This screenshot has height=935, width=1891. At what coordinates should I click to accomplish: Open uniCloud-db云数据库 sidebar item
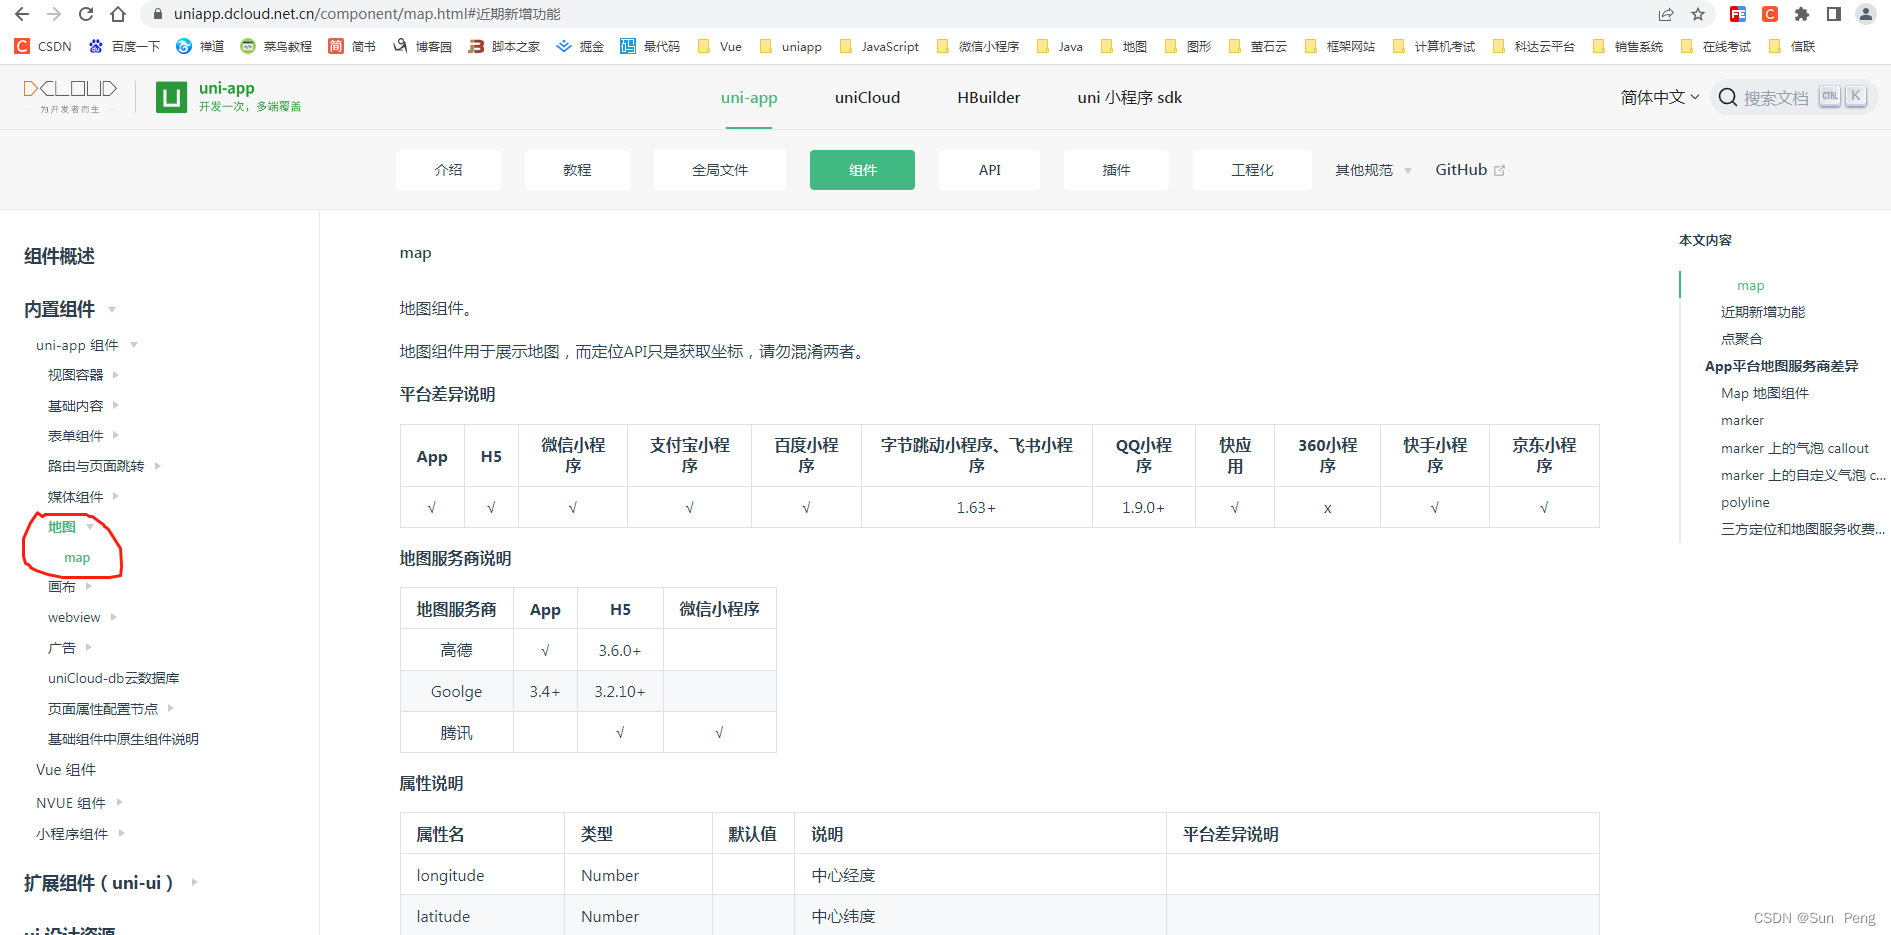click(x=114, y=678)
